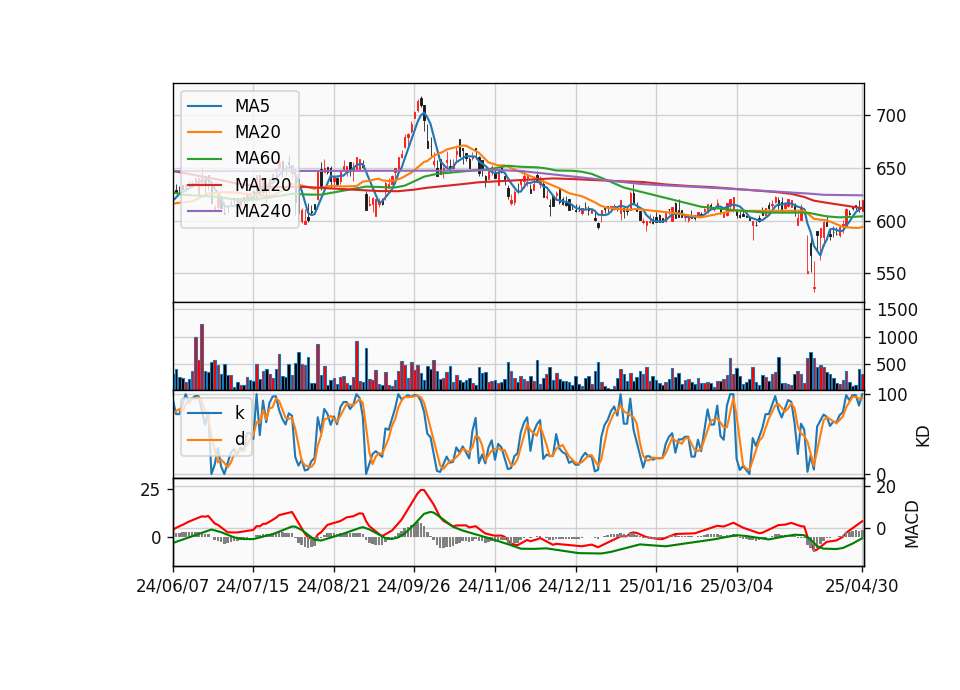Screen dimensions: 960x690
Task: Click the blue MA5 legend line sample
Action: pos(204,106)
